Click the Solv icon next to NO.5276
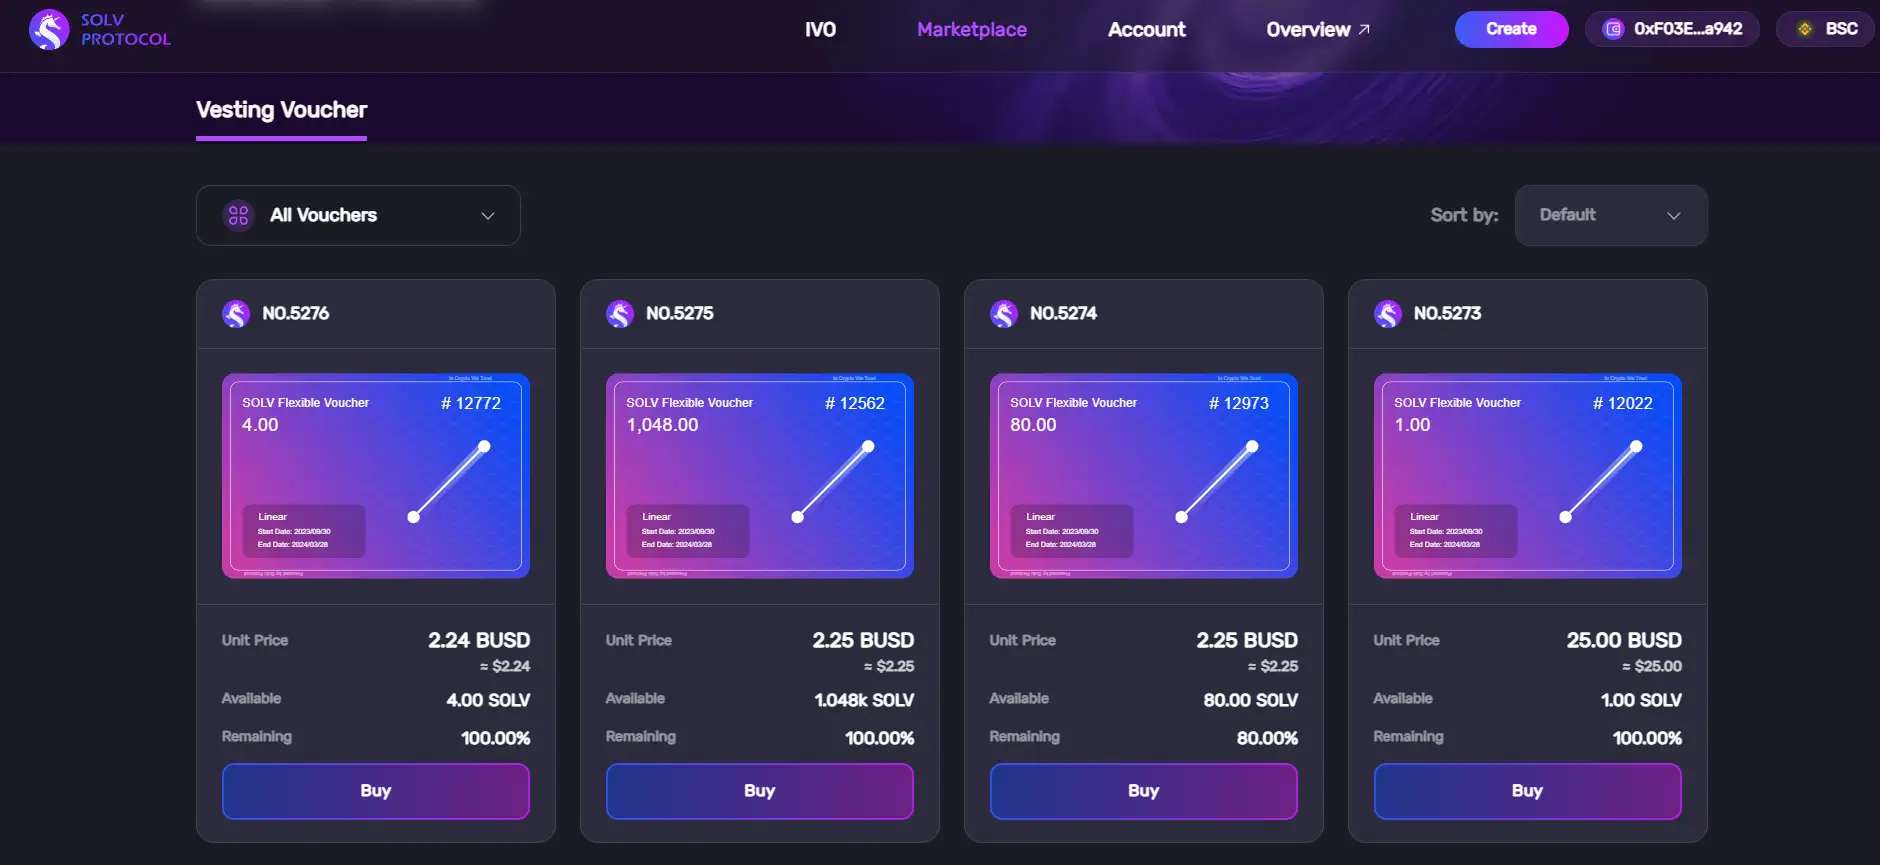This screenshot has width=1880, height=865. click(236, 314)
